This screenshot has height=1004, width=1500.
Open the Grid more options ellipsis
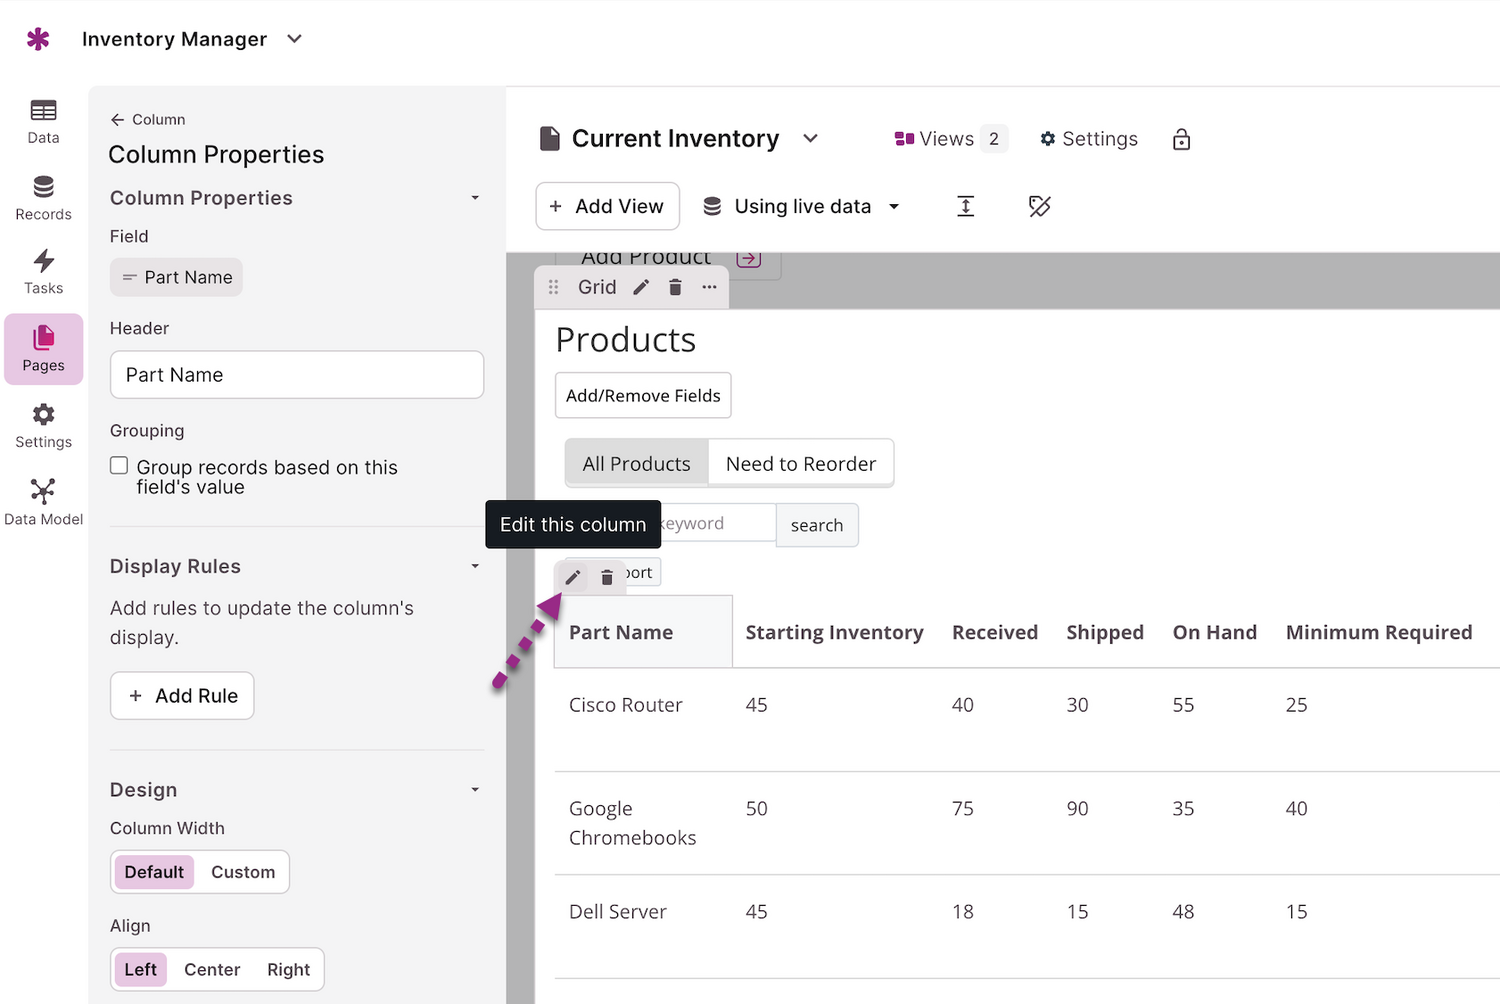tap(709, 287)
